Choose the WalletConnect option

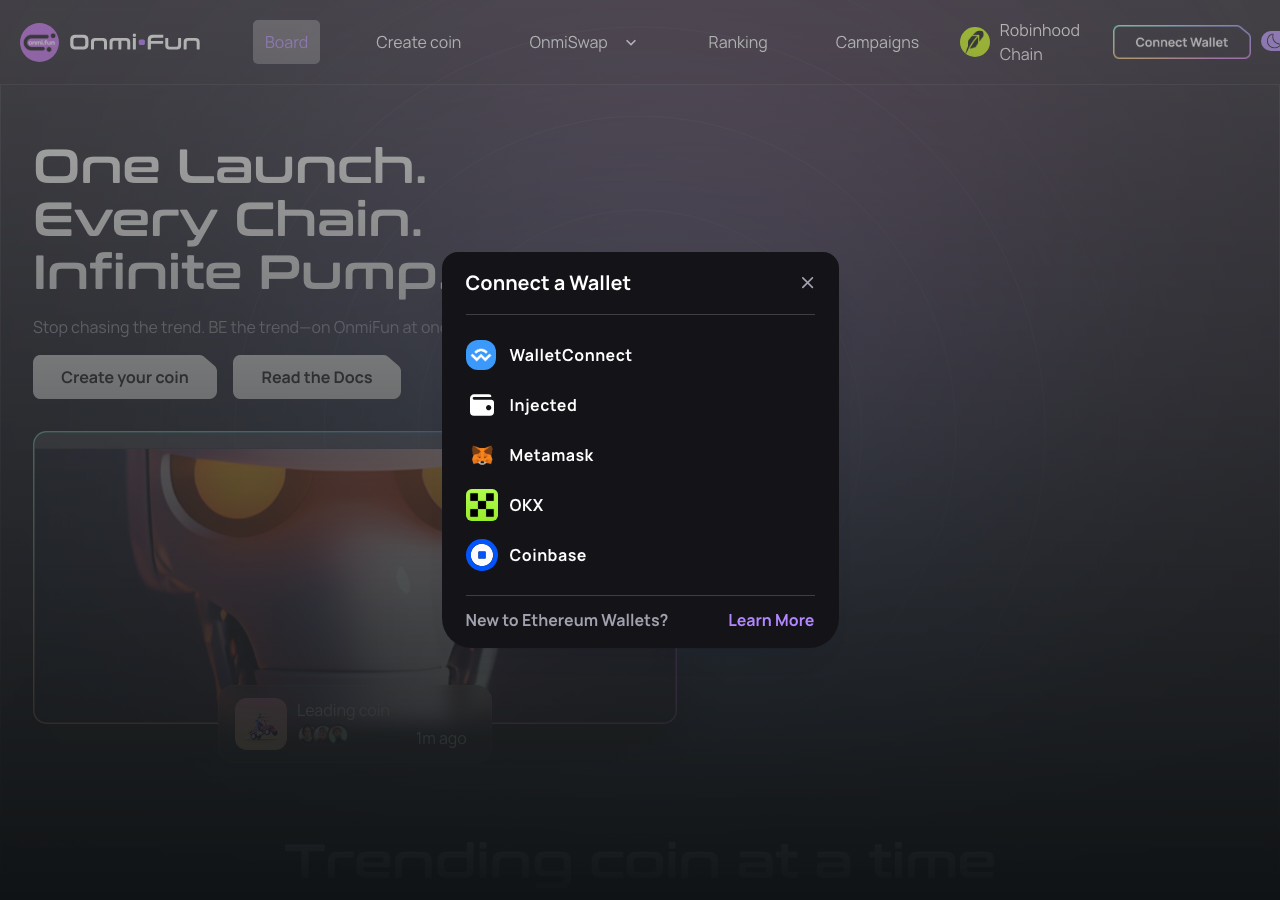coord(640,355)
